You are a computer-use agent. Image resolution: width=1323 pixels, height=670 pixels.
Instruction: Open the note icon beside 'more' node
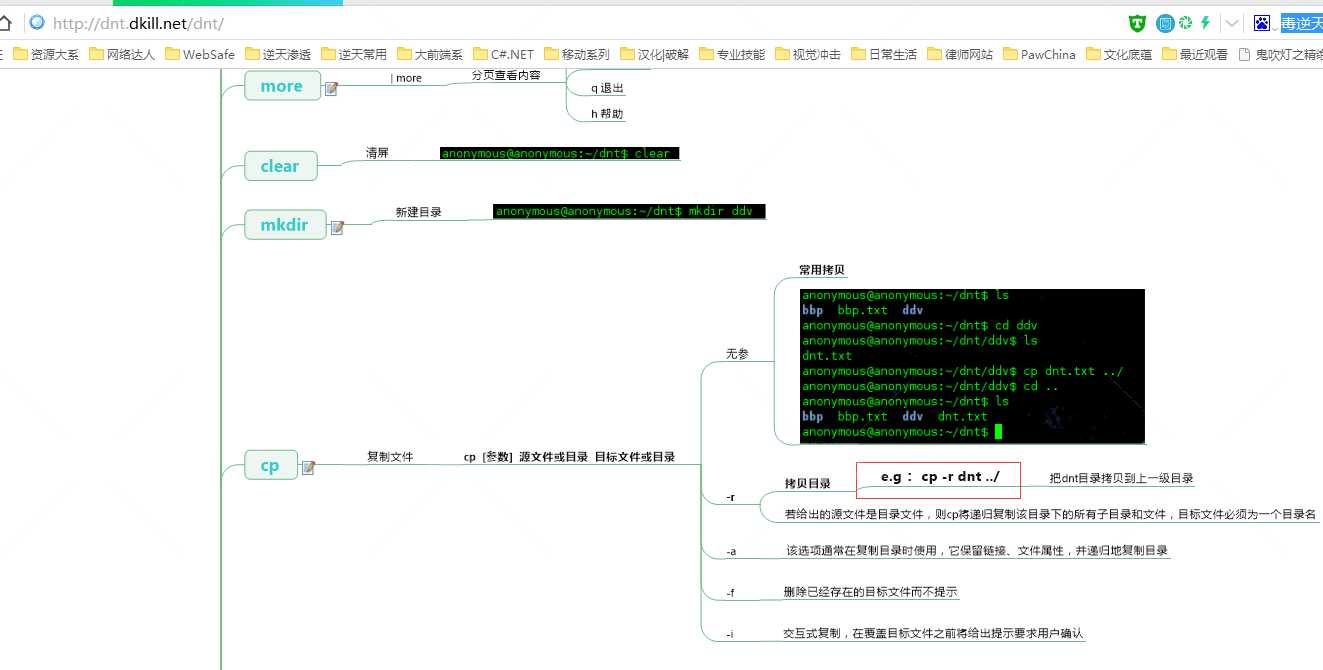pyautogui.click(x=331, y=89)
